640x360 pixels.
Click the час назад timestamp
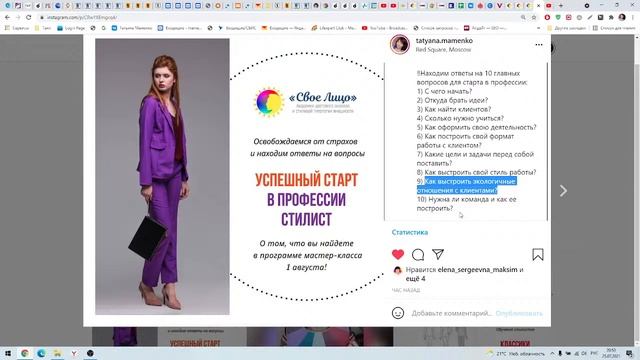coord(406,290)
